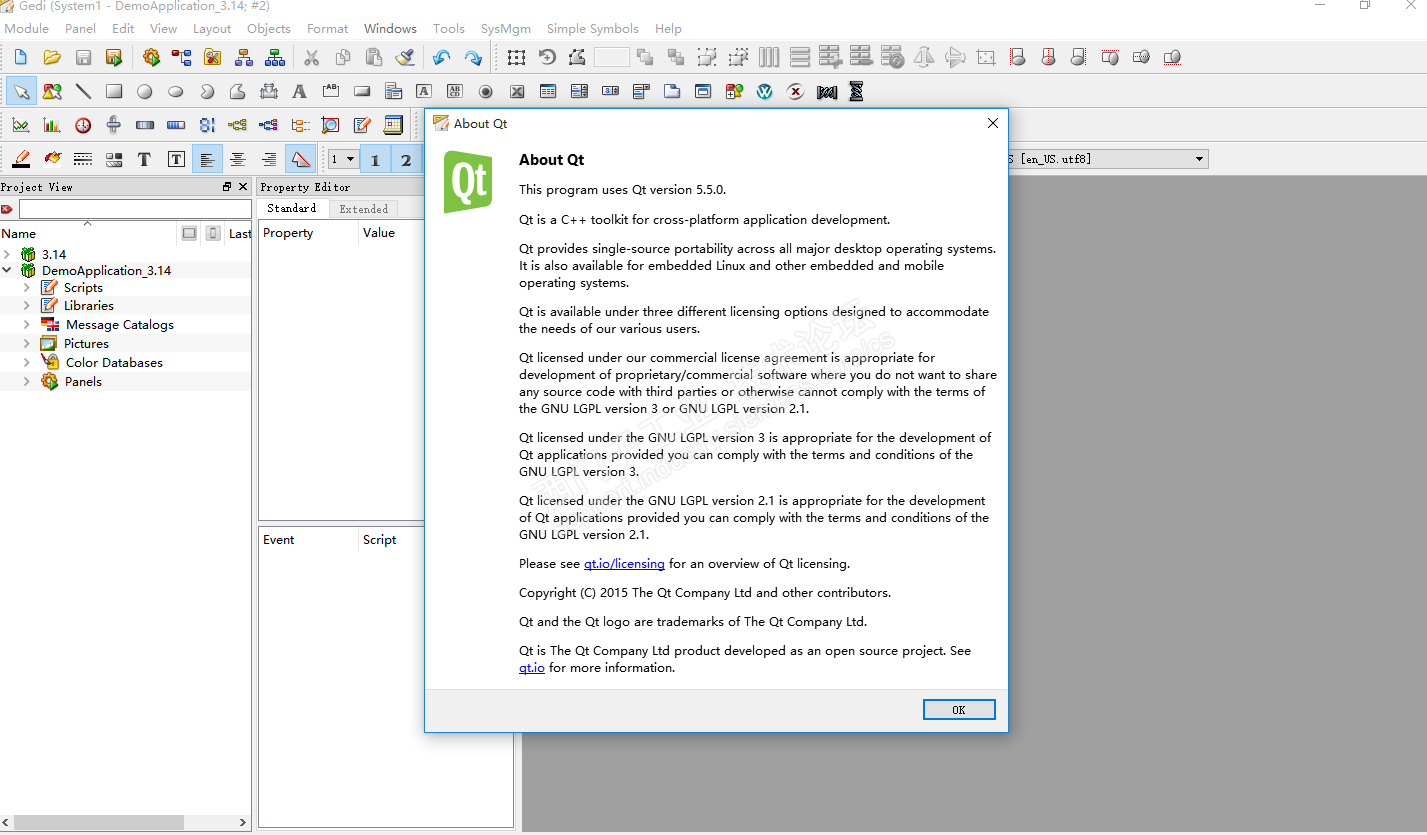
Task: Expand the Panels folder
Action: (x=27, y=381)
